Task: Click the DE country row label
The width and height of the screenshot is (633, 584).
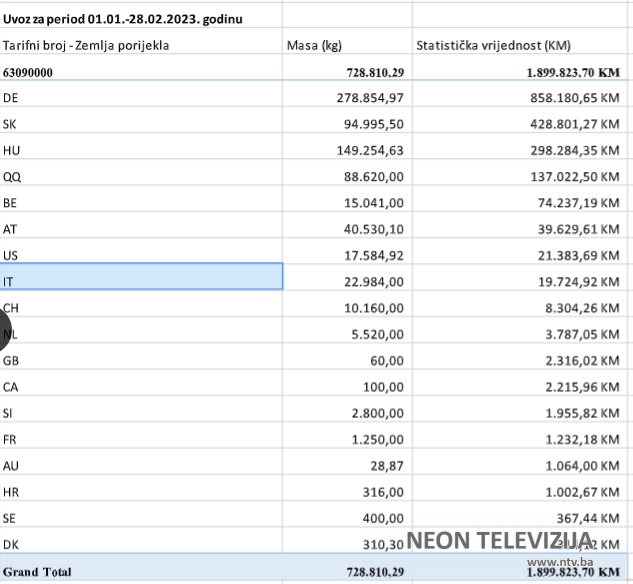Action: pyautogui.click(x=11, y=97)
